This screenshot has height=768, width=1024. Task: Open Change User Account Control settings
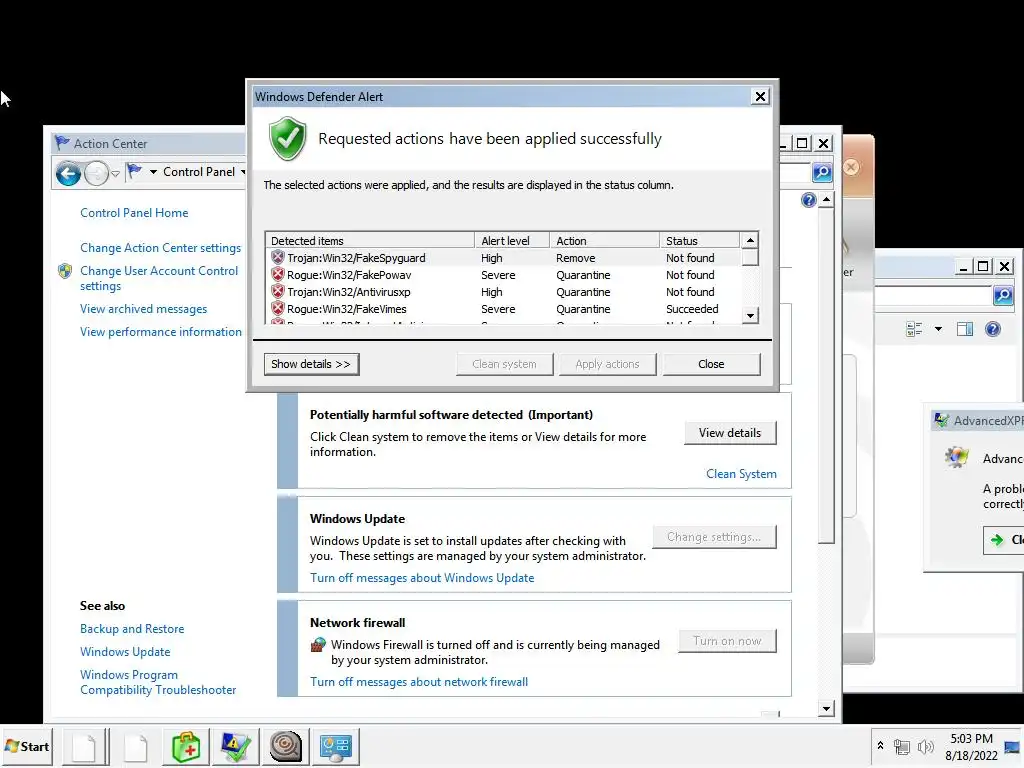pos(159,278)
